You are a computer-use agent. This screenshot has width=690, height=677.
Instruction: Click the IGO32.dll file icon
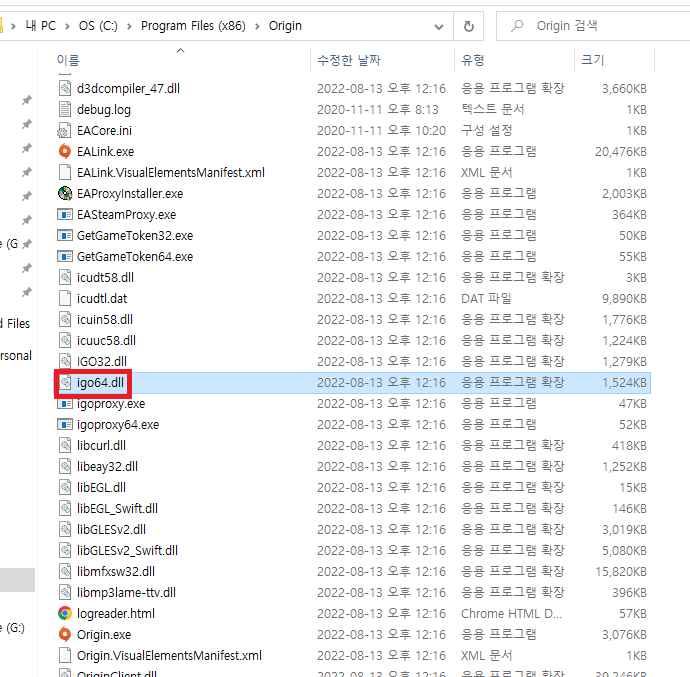click(65, 361)
